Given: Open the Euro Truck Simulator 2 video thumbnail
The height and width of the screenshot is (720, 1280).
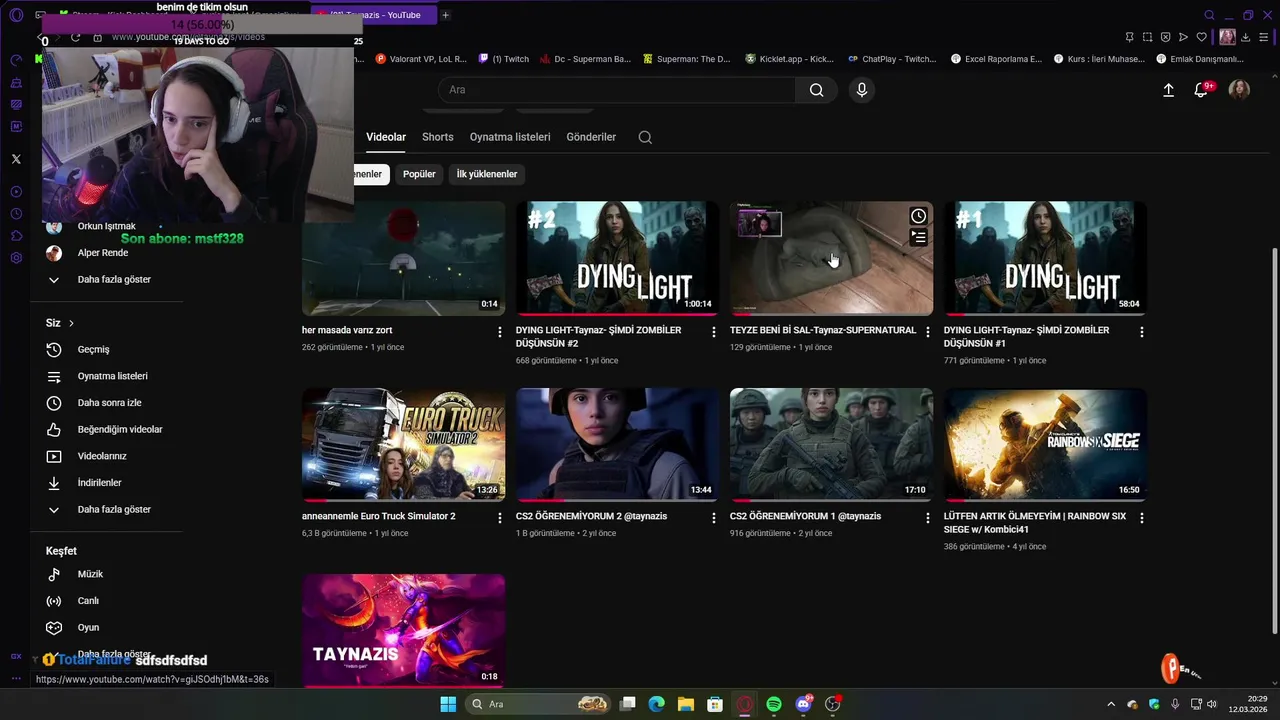Looking at the screenshot, I should click(x=404, y=444).
